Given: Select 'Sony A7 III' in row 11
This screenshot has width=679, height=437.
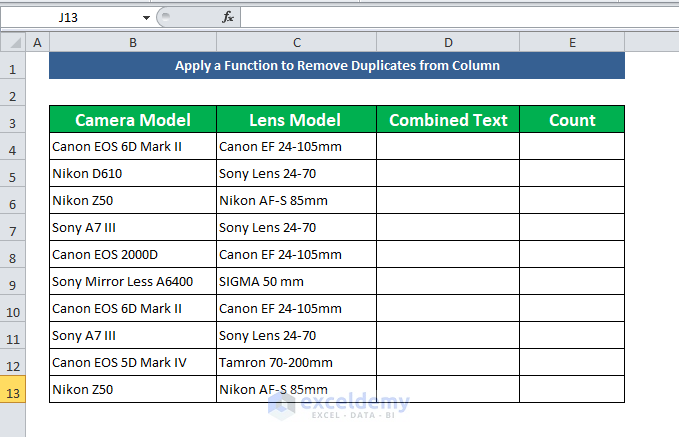Looking at the screenshot, I should pos(133,335).
